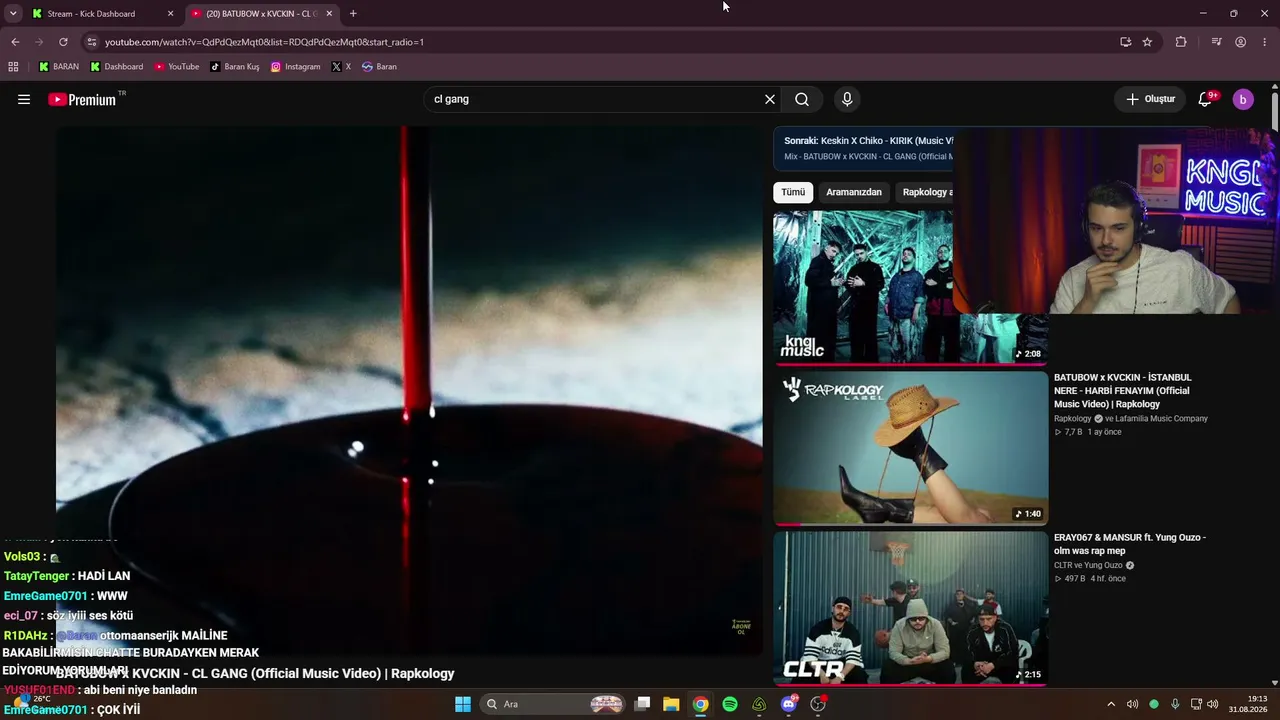Go to YouTube Premium home logo

(x=82, y=99)
